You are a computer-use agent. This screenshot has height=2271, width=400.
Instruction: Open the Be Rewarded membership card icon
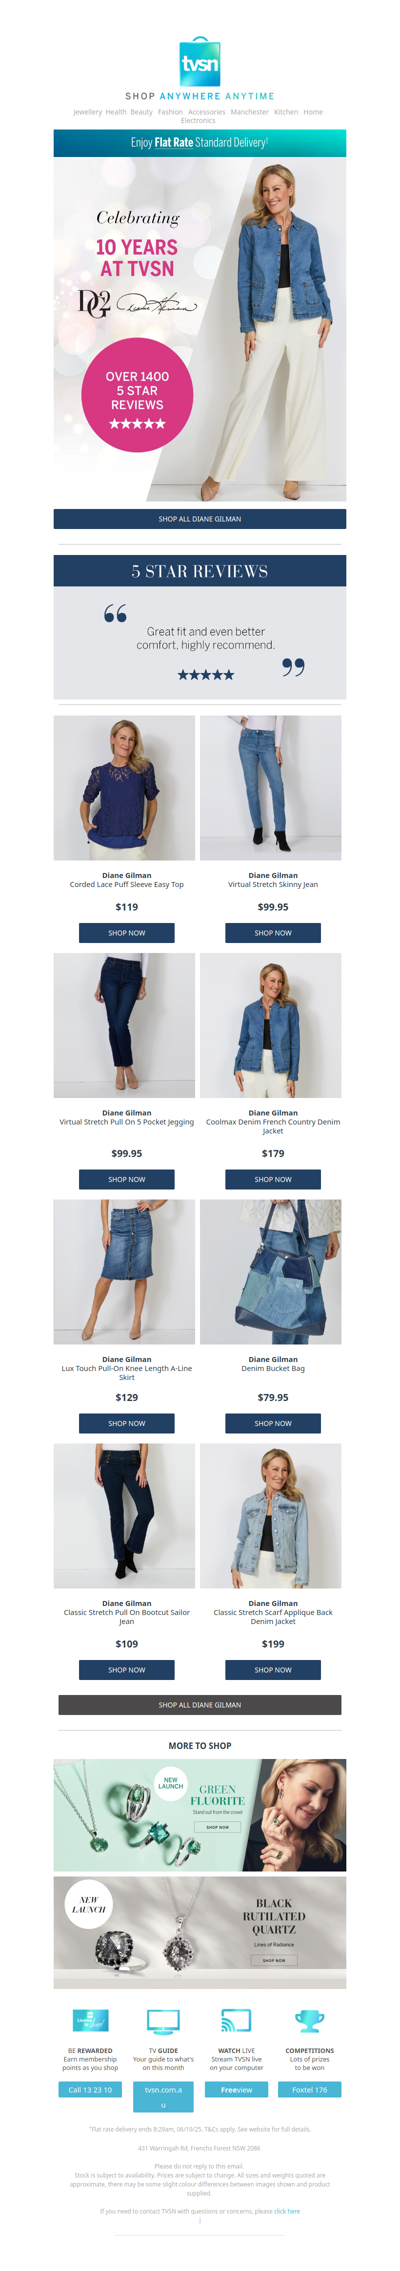pos(90,2020)
